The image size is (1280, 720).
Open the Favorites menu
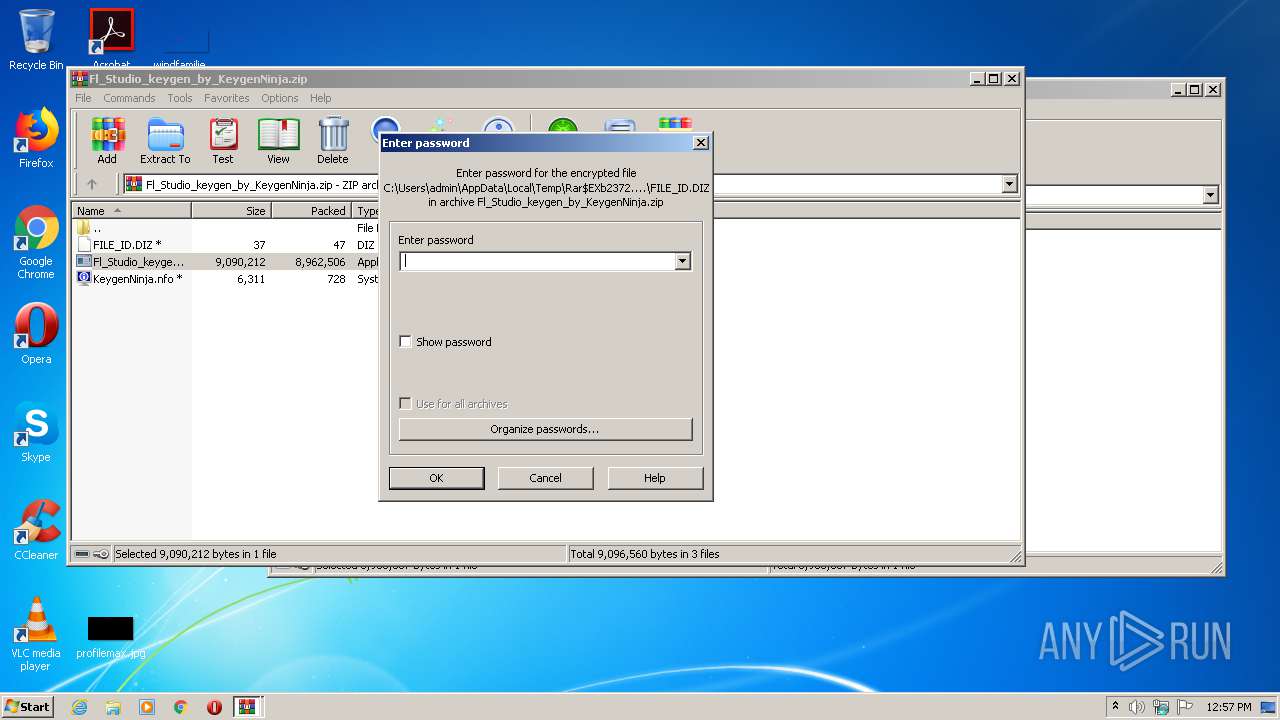[x=227, y=98]
